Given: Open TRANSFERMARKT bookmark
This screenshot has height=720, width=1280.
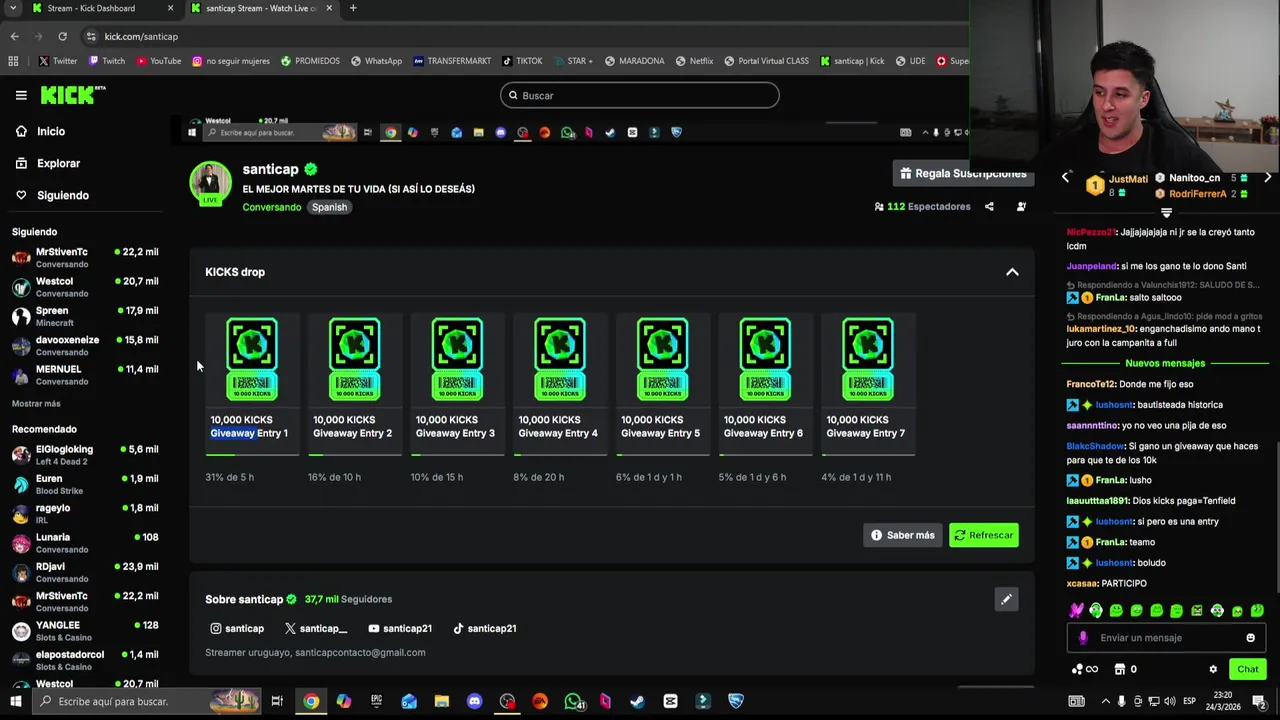Looking at the screenshot, I should (452, 61).
